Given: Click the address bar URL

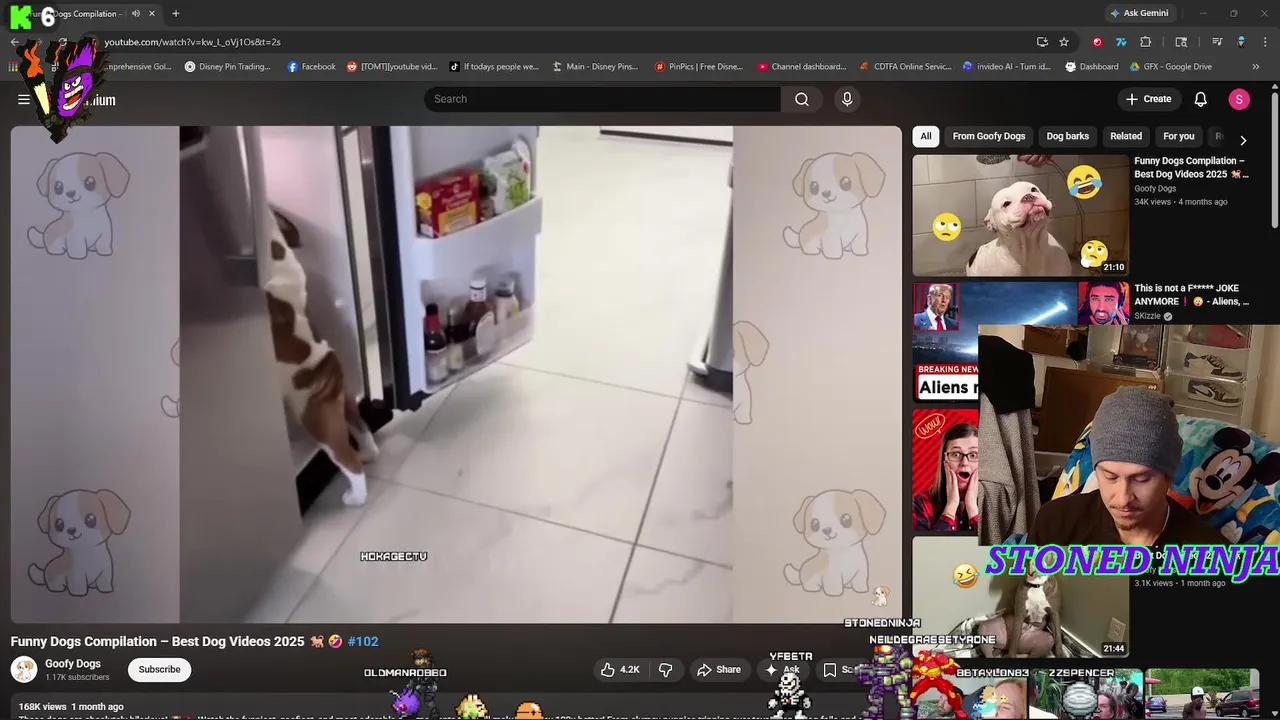Looking at the screenshot, I should [x=192, y=42].
